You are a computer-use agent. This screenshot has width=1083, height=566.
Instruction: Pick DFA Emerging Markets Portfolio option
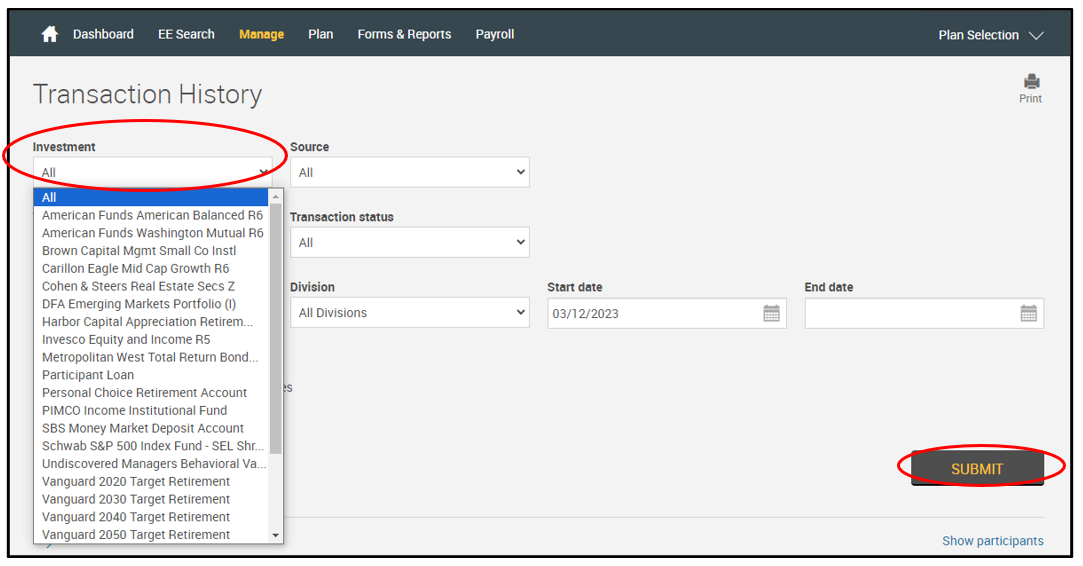point(139,304)
